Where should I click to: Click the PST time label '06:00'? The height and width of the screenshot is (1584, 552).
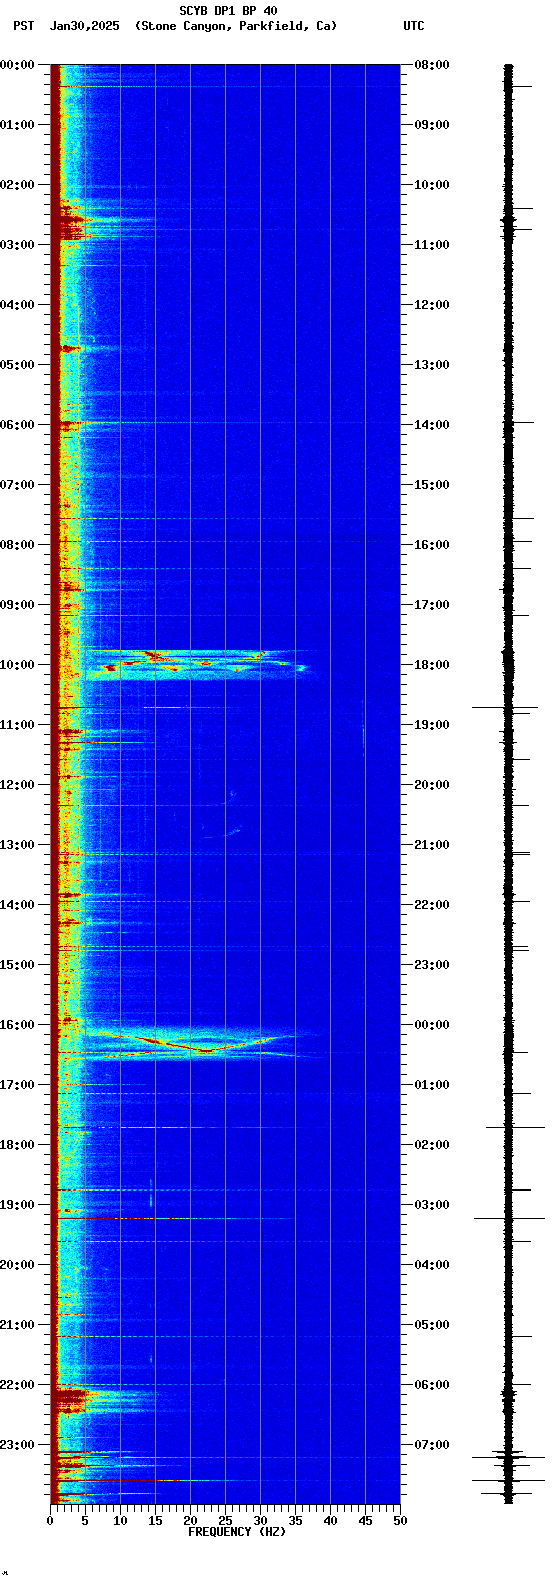point(17,425)
